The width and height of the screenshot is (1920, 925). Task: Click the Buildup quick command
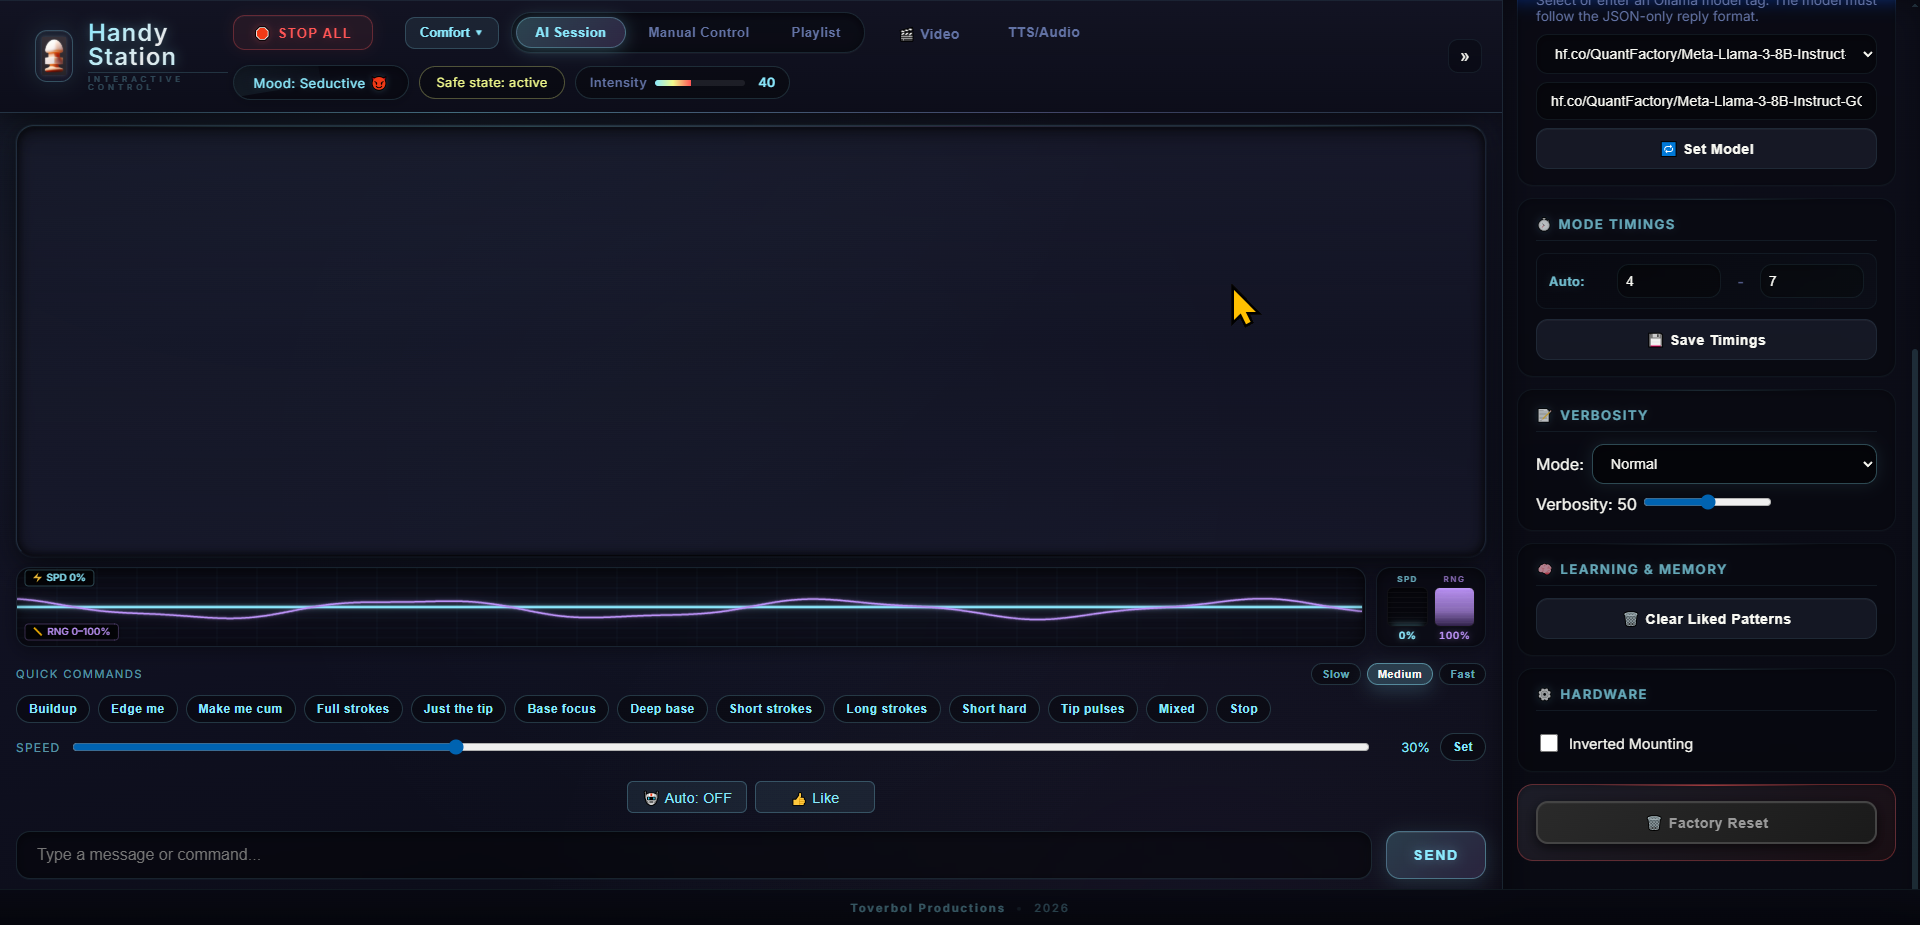pyautogui.click(x=53, y=709)
